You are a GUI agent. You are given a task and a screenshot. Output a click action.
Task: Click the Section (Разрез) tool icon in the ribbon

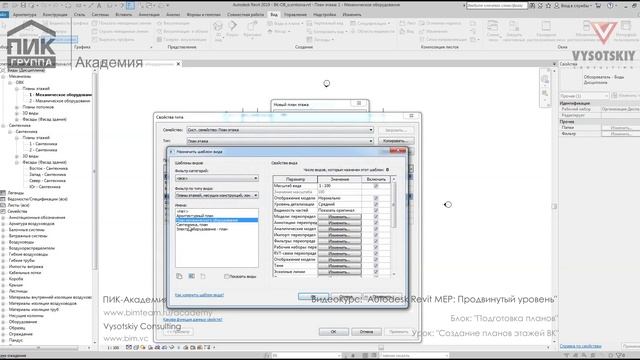233,26
